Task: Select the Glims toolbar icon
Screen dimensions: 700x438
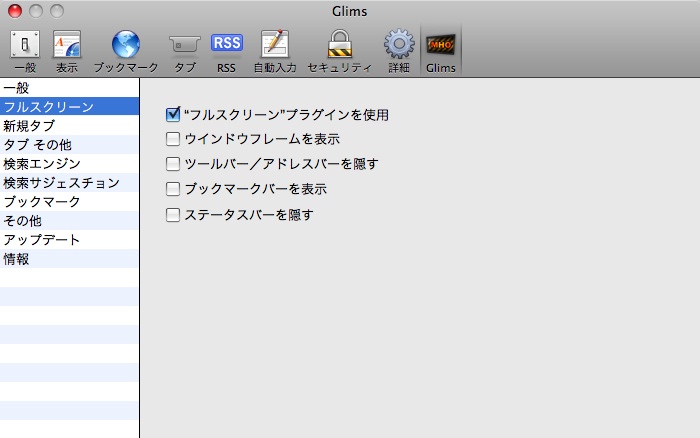Action: [441, 45]
